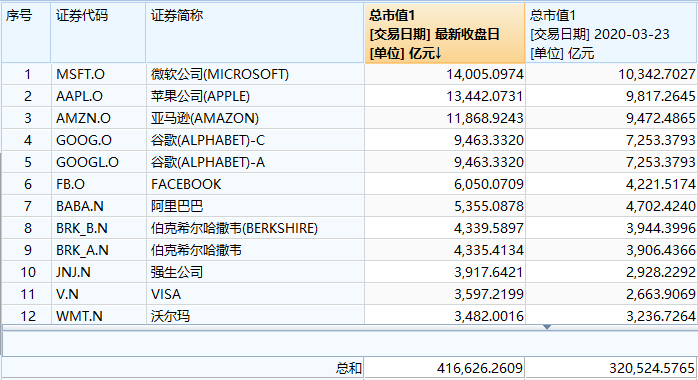Click the 总和 total value 416,626.2609
Viewport: 698px width, 380px height.
point(479,368)
